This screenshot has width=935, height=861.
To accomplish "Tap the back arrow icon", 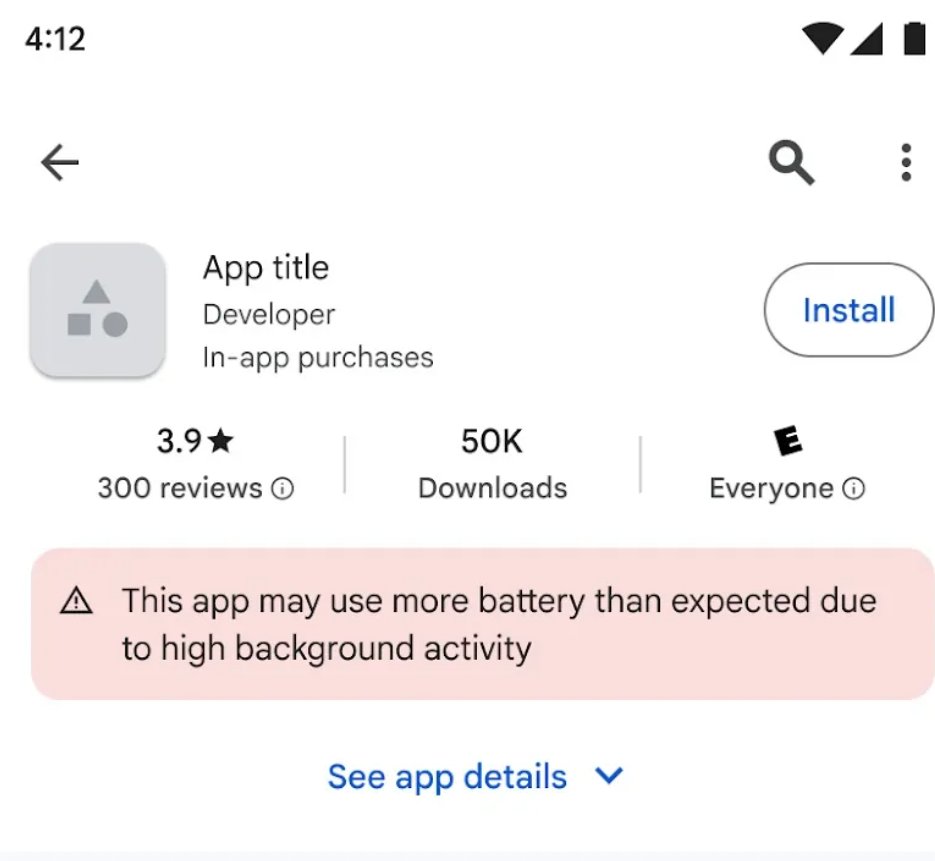I will point(59,163).
